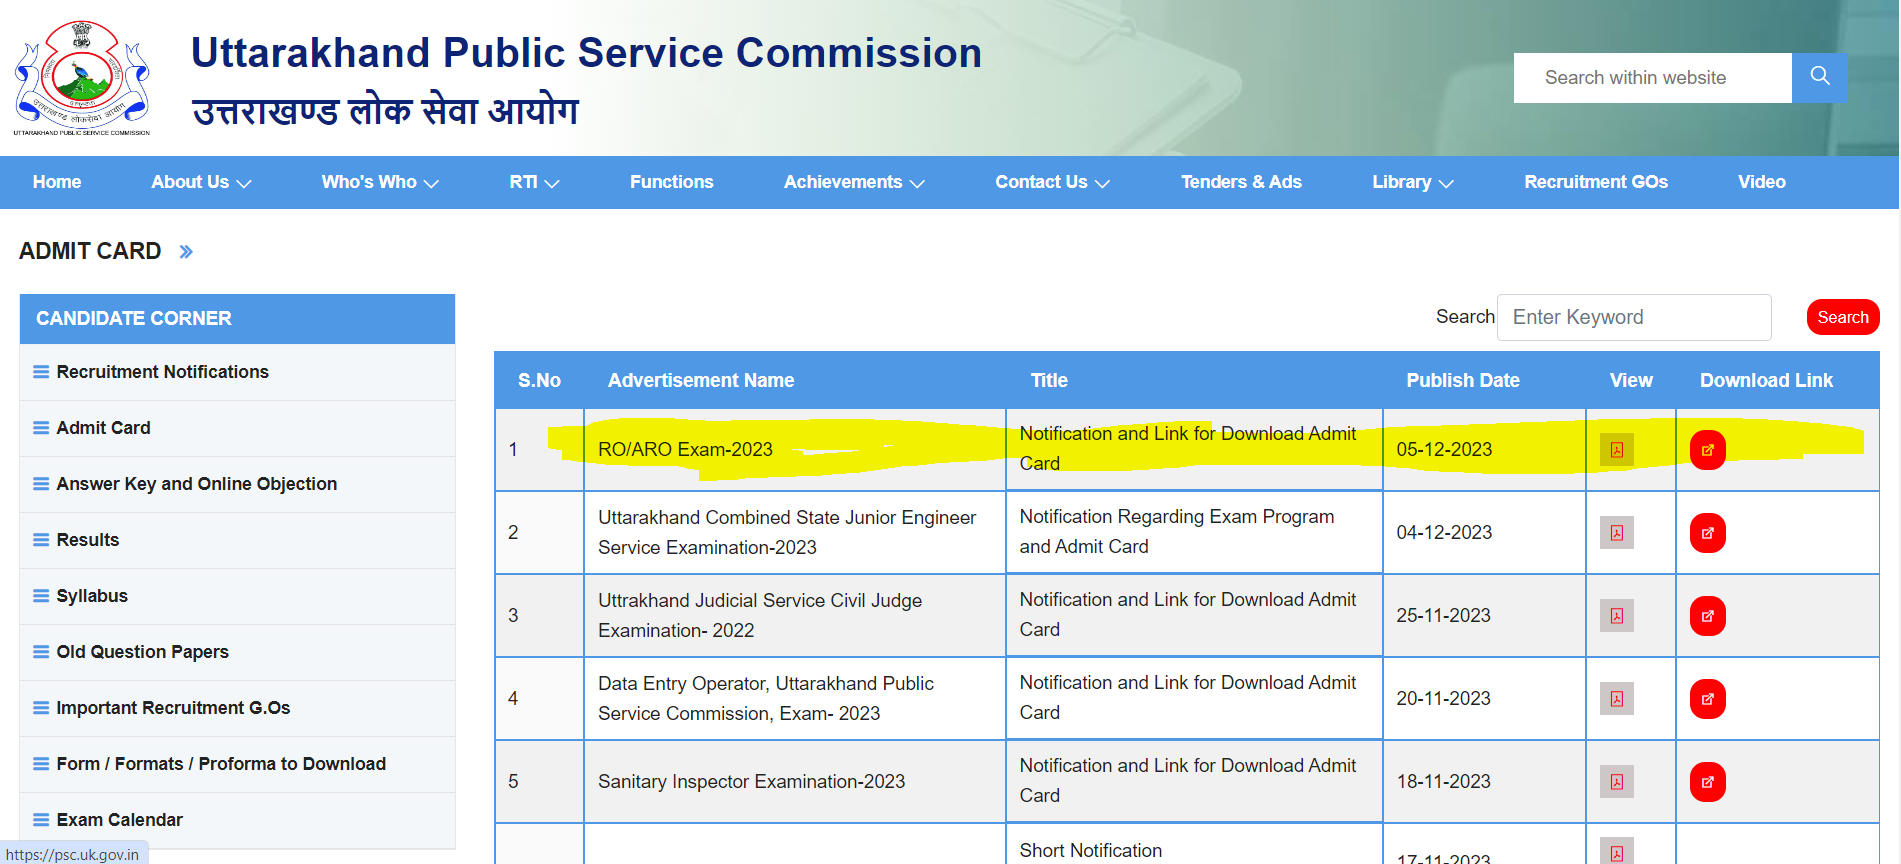Expand the RTI dropdown menu
The width and height of the screenshot is (1901, 864).
click(534, 182)
